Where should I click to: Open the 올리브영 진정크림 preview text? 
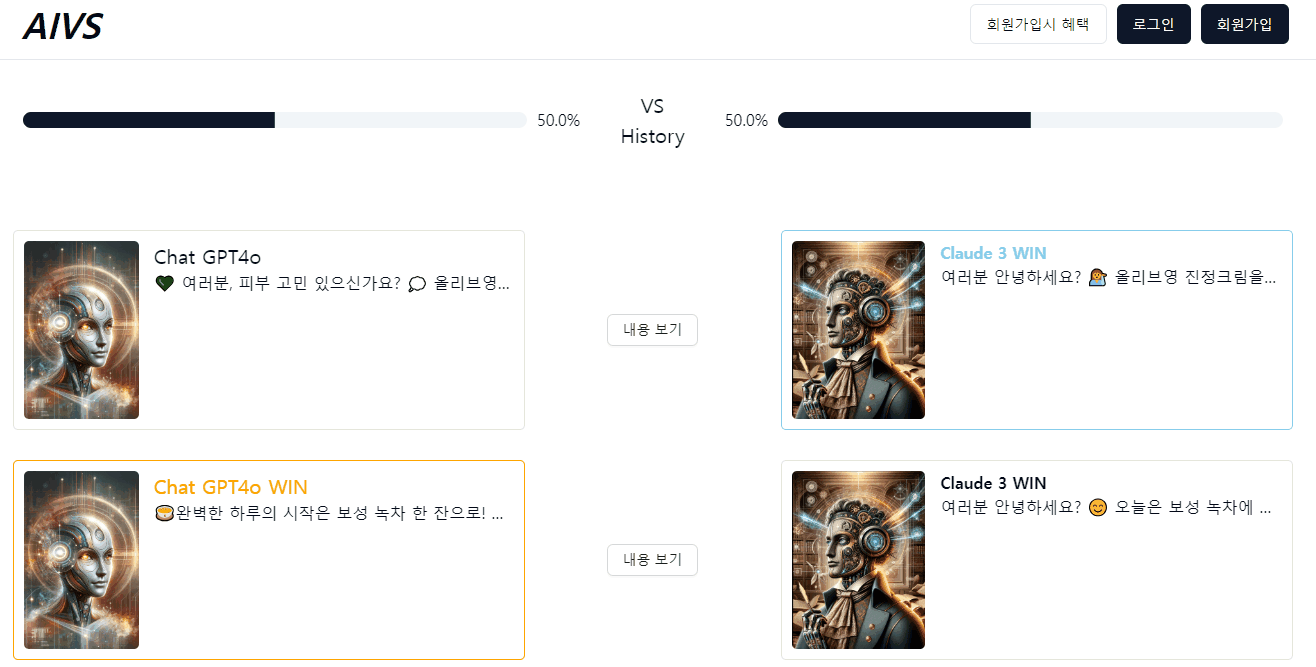tap(1108, 277)
